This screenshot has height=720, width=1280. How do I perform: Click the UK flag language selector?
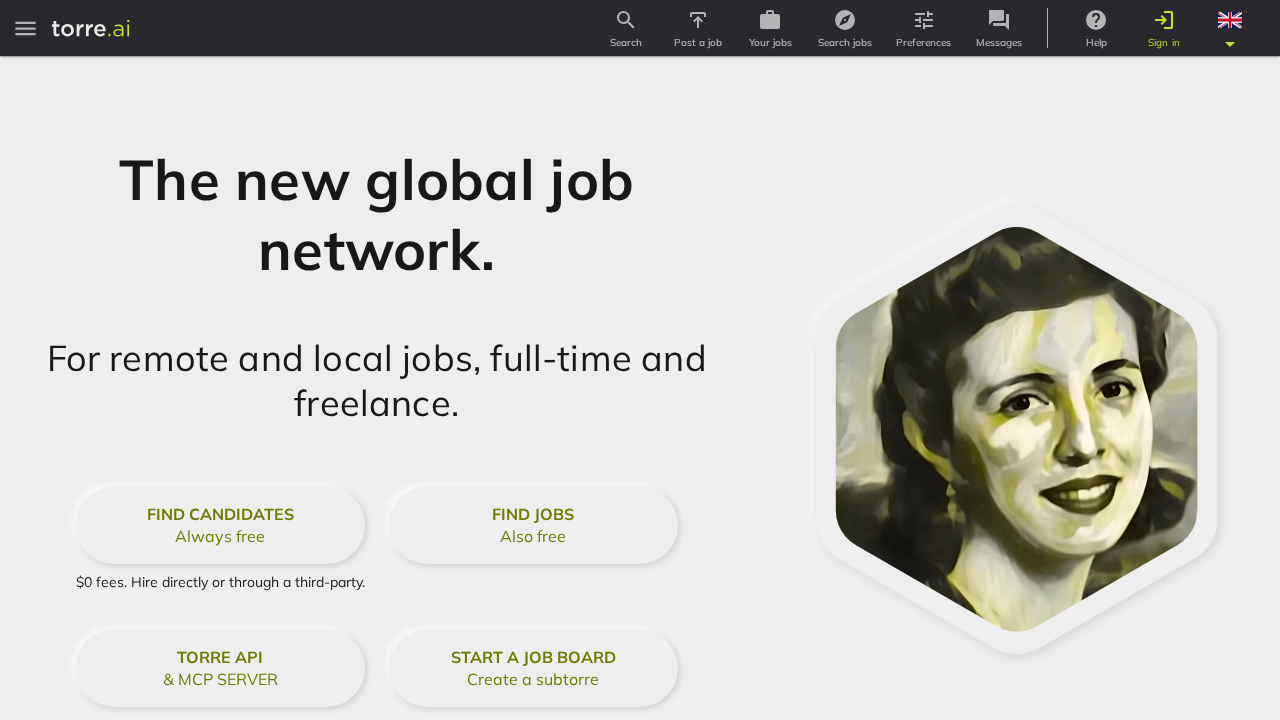(x=1230, y=20)
